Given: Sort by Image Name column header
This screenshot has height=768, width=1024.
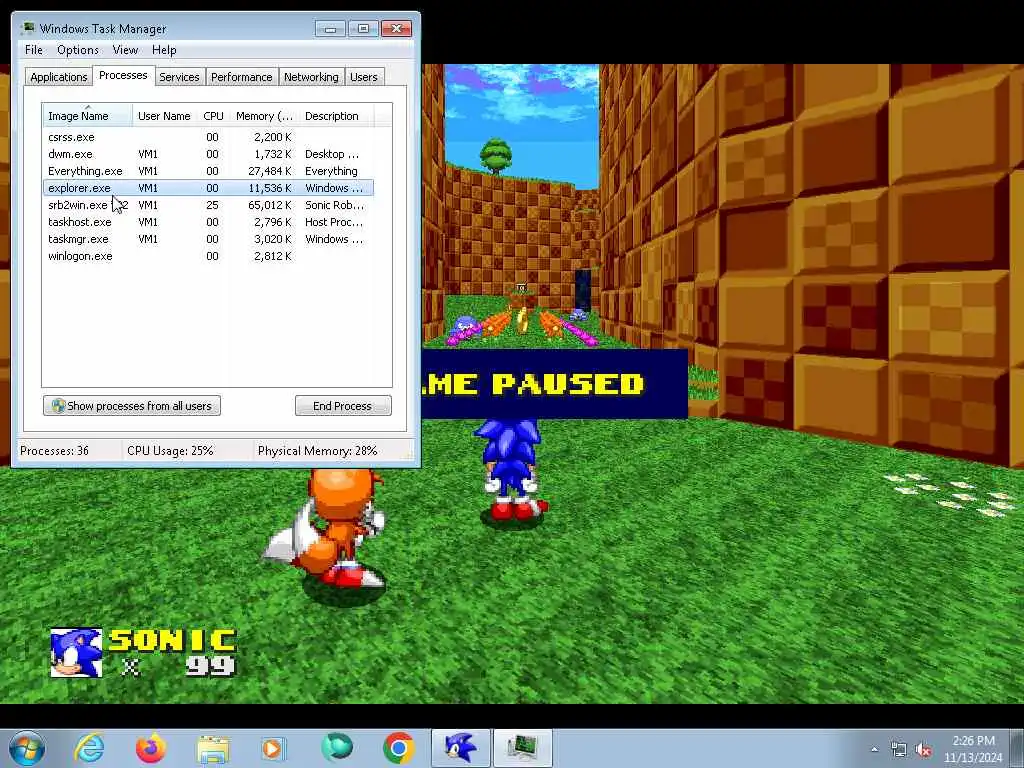Looking at the screenshot, I should pyautogui.click(x=88, y=116).
